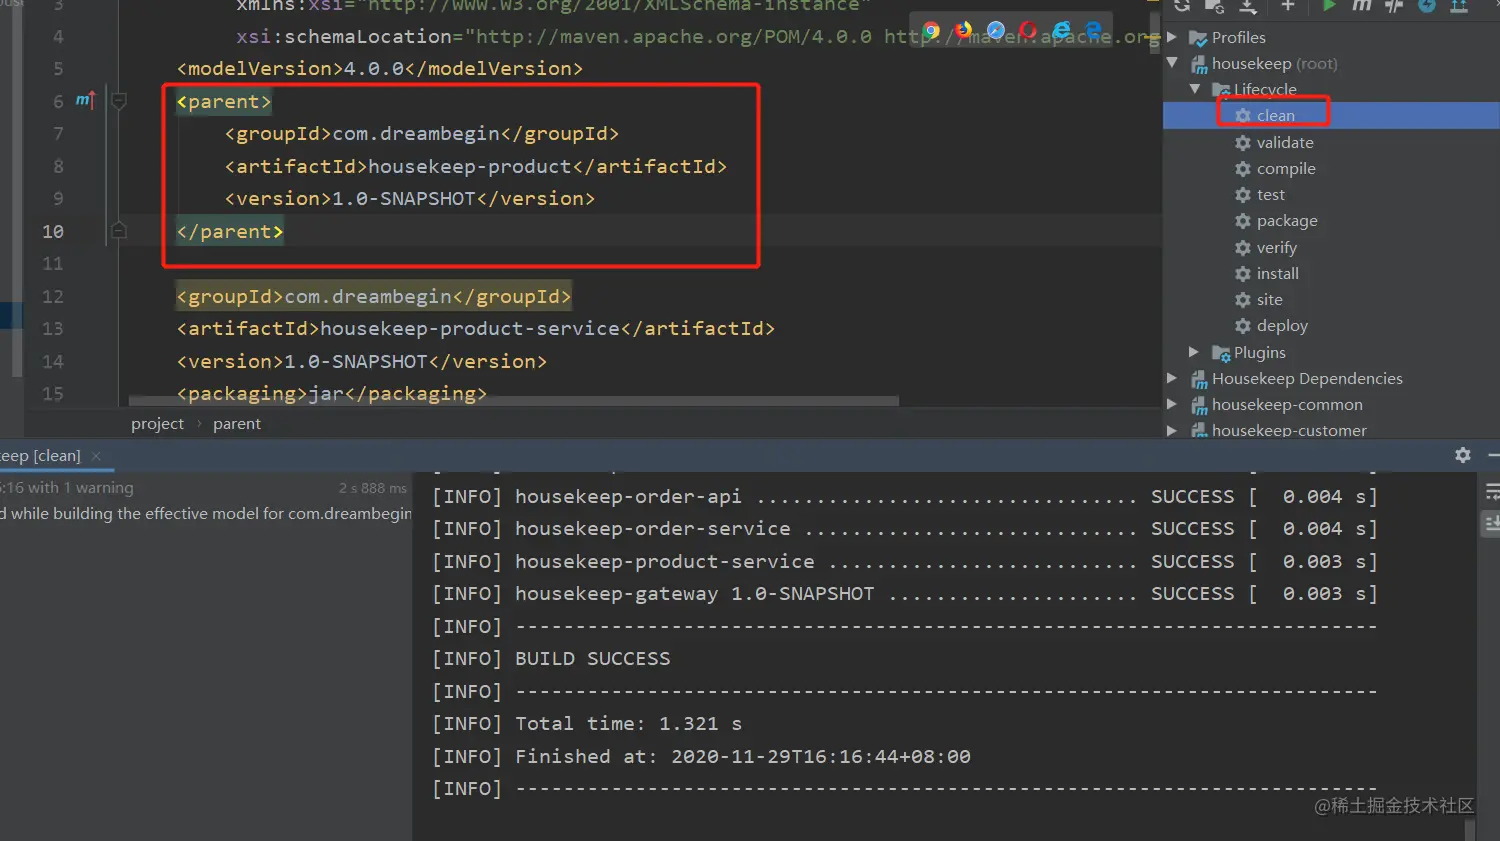Open pom.xml preview in Internet Explorer

1061,31
